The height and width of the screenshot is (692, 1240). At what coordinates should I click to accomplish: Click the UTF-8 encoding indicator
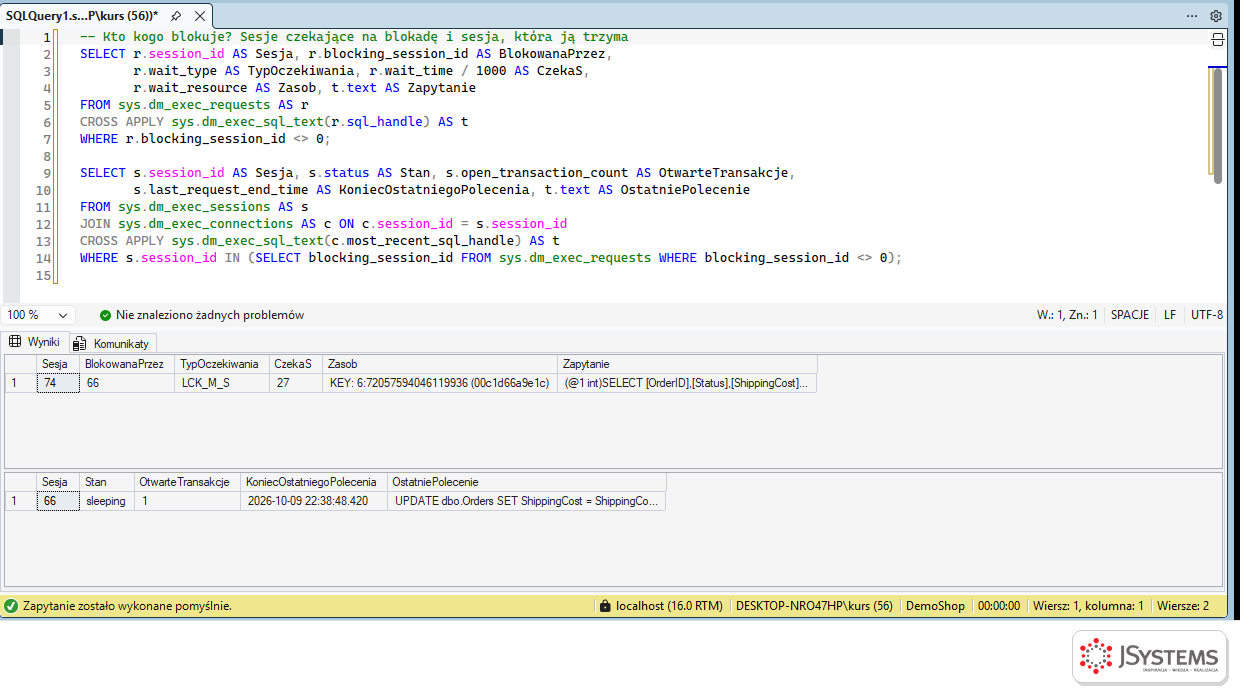pos(1207,315)
